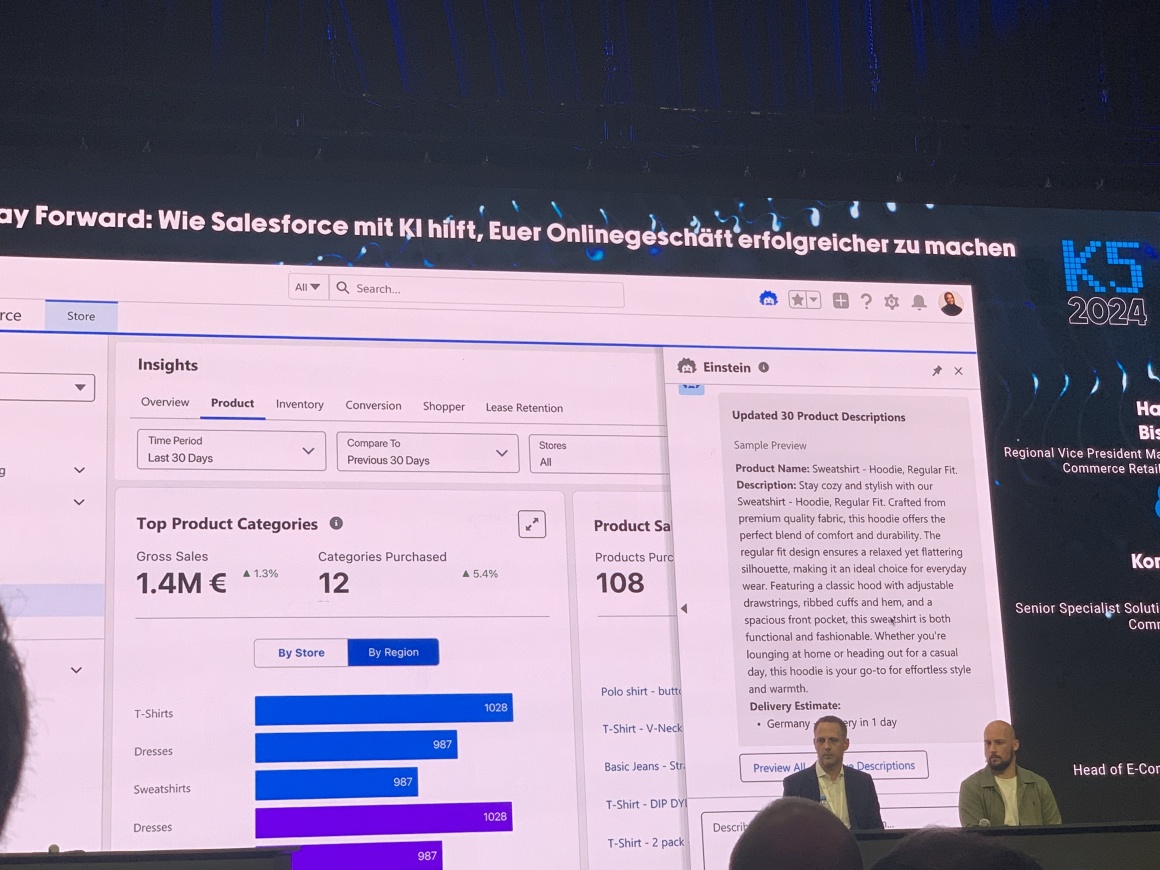Click the T-Shirts category label
1160x870 pixels.
[x=153, y=714]
